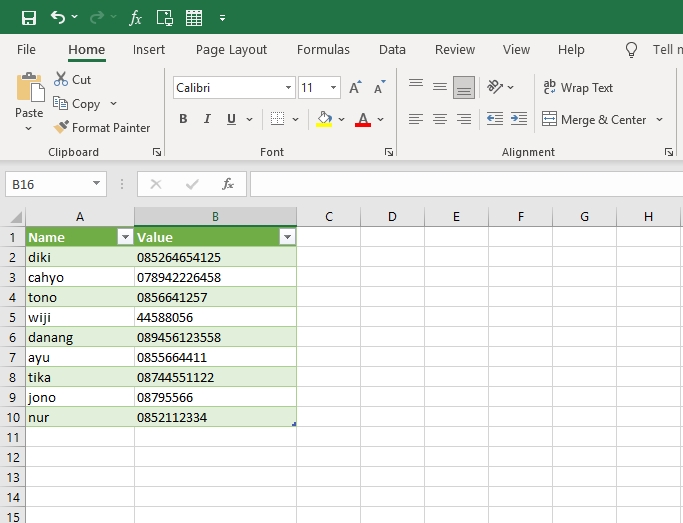Switch to the View tab
Image resolution: width=683 pixels, height=523 pixels.
click(x=516, y=50)
